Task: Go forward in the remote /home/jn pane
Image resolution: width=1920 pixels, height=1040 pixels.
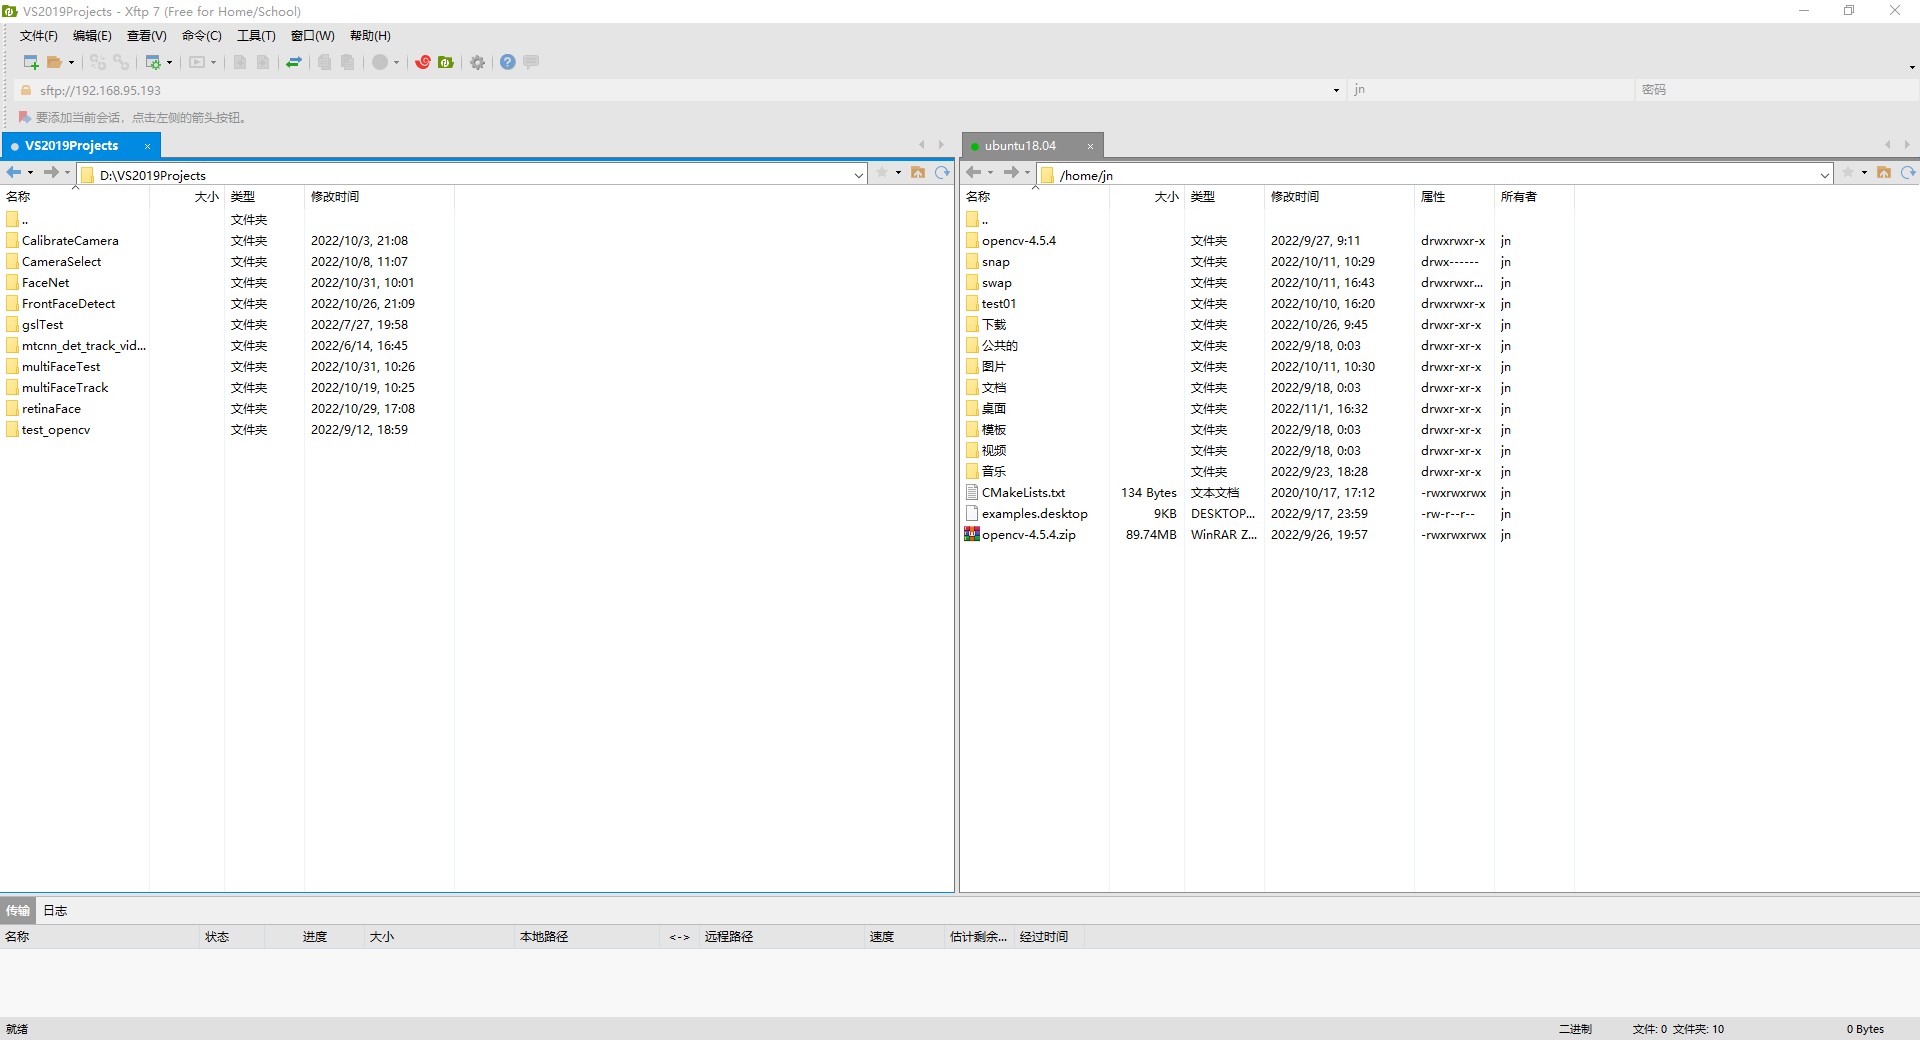Action: (1011, 173)
